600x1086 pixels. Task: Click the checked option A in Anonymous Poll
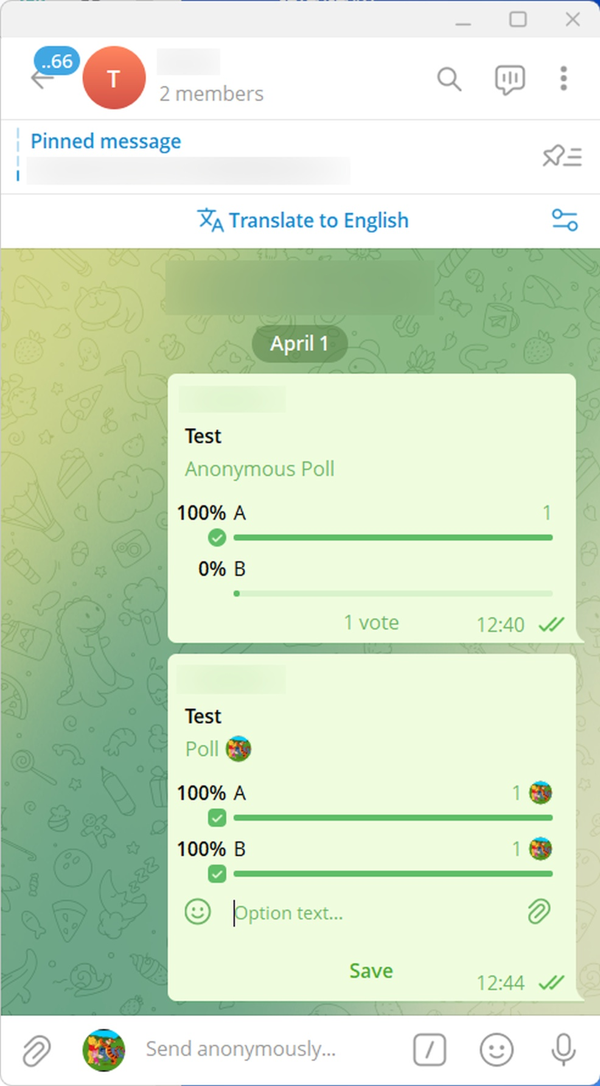[x=217, y=538]
